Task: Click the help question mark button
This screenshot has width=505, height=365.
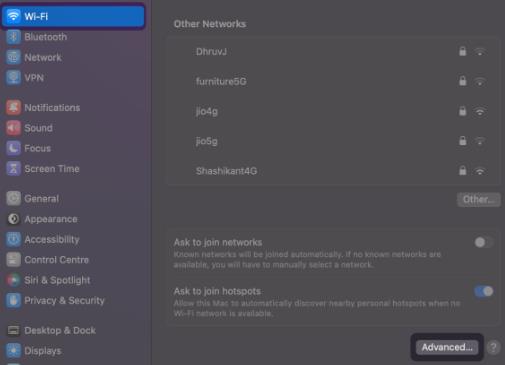Action: coord(493,347)
